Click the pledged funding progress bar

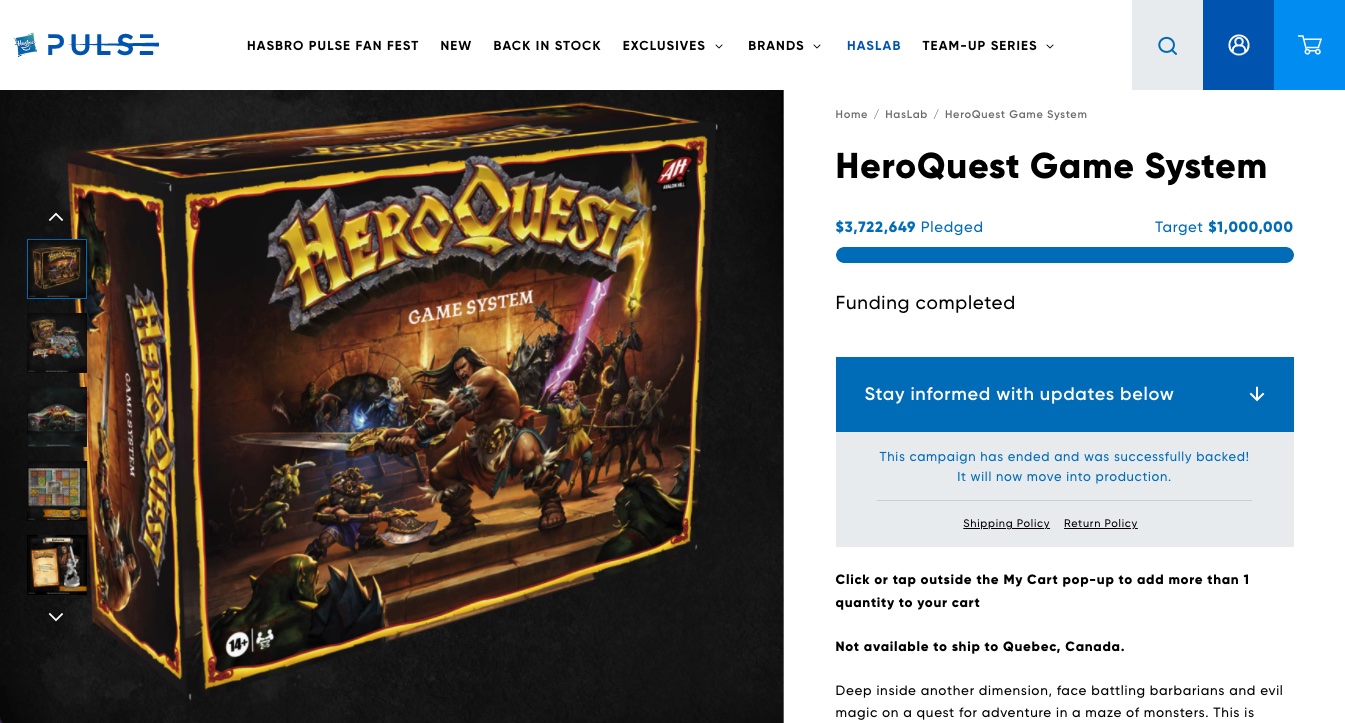[x=1065, y=255]
